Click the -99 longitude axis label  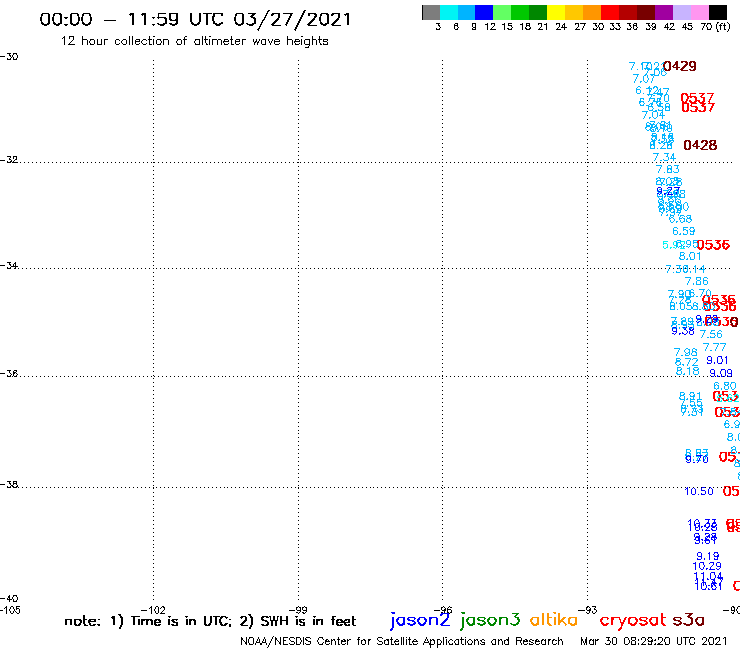298,610
